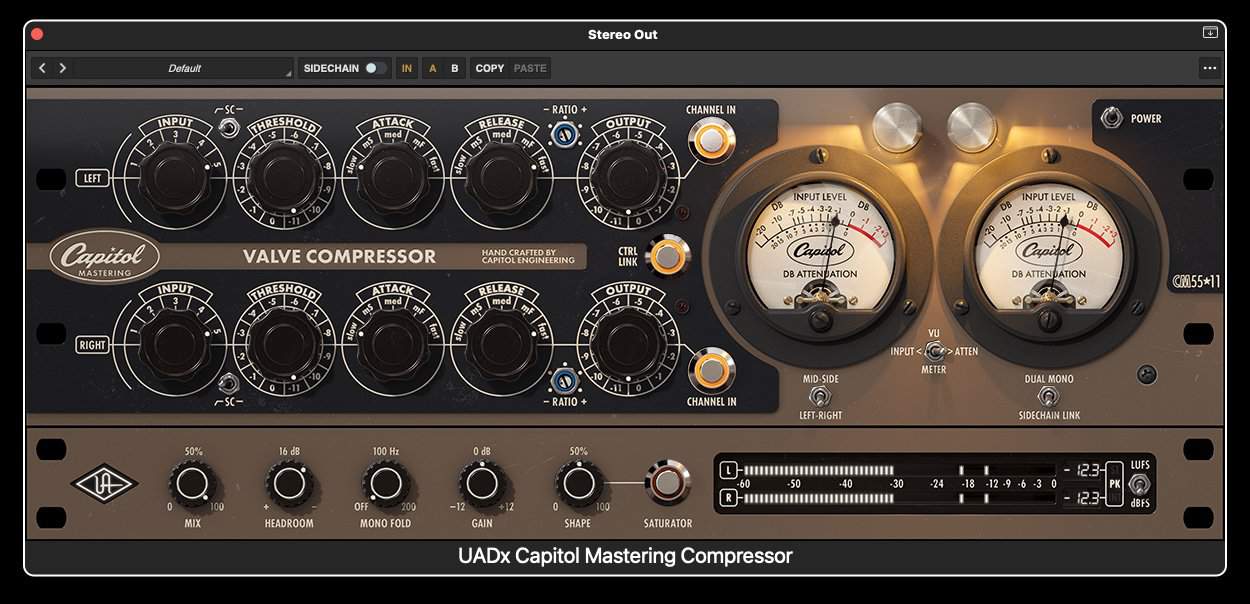The image size is (1250, 604).
Task: Click the RIGHT channel label box
Action: point(92,345)
